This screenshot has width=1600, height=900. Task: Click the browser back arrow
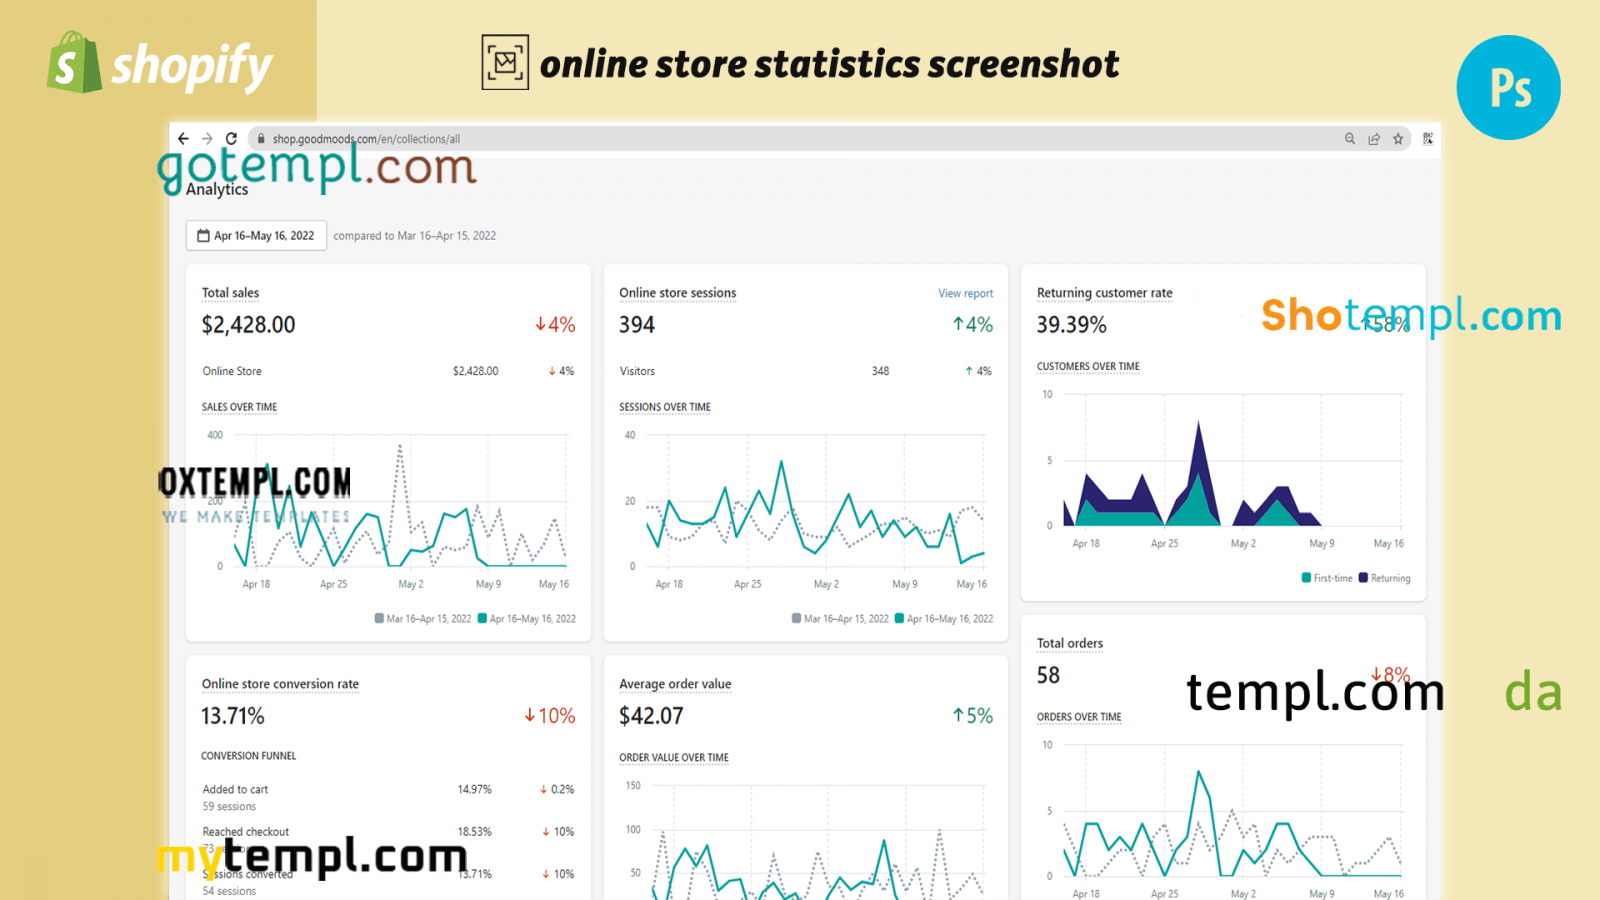[x=183, y=139]
